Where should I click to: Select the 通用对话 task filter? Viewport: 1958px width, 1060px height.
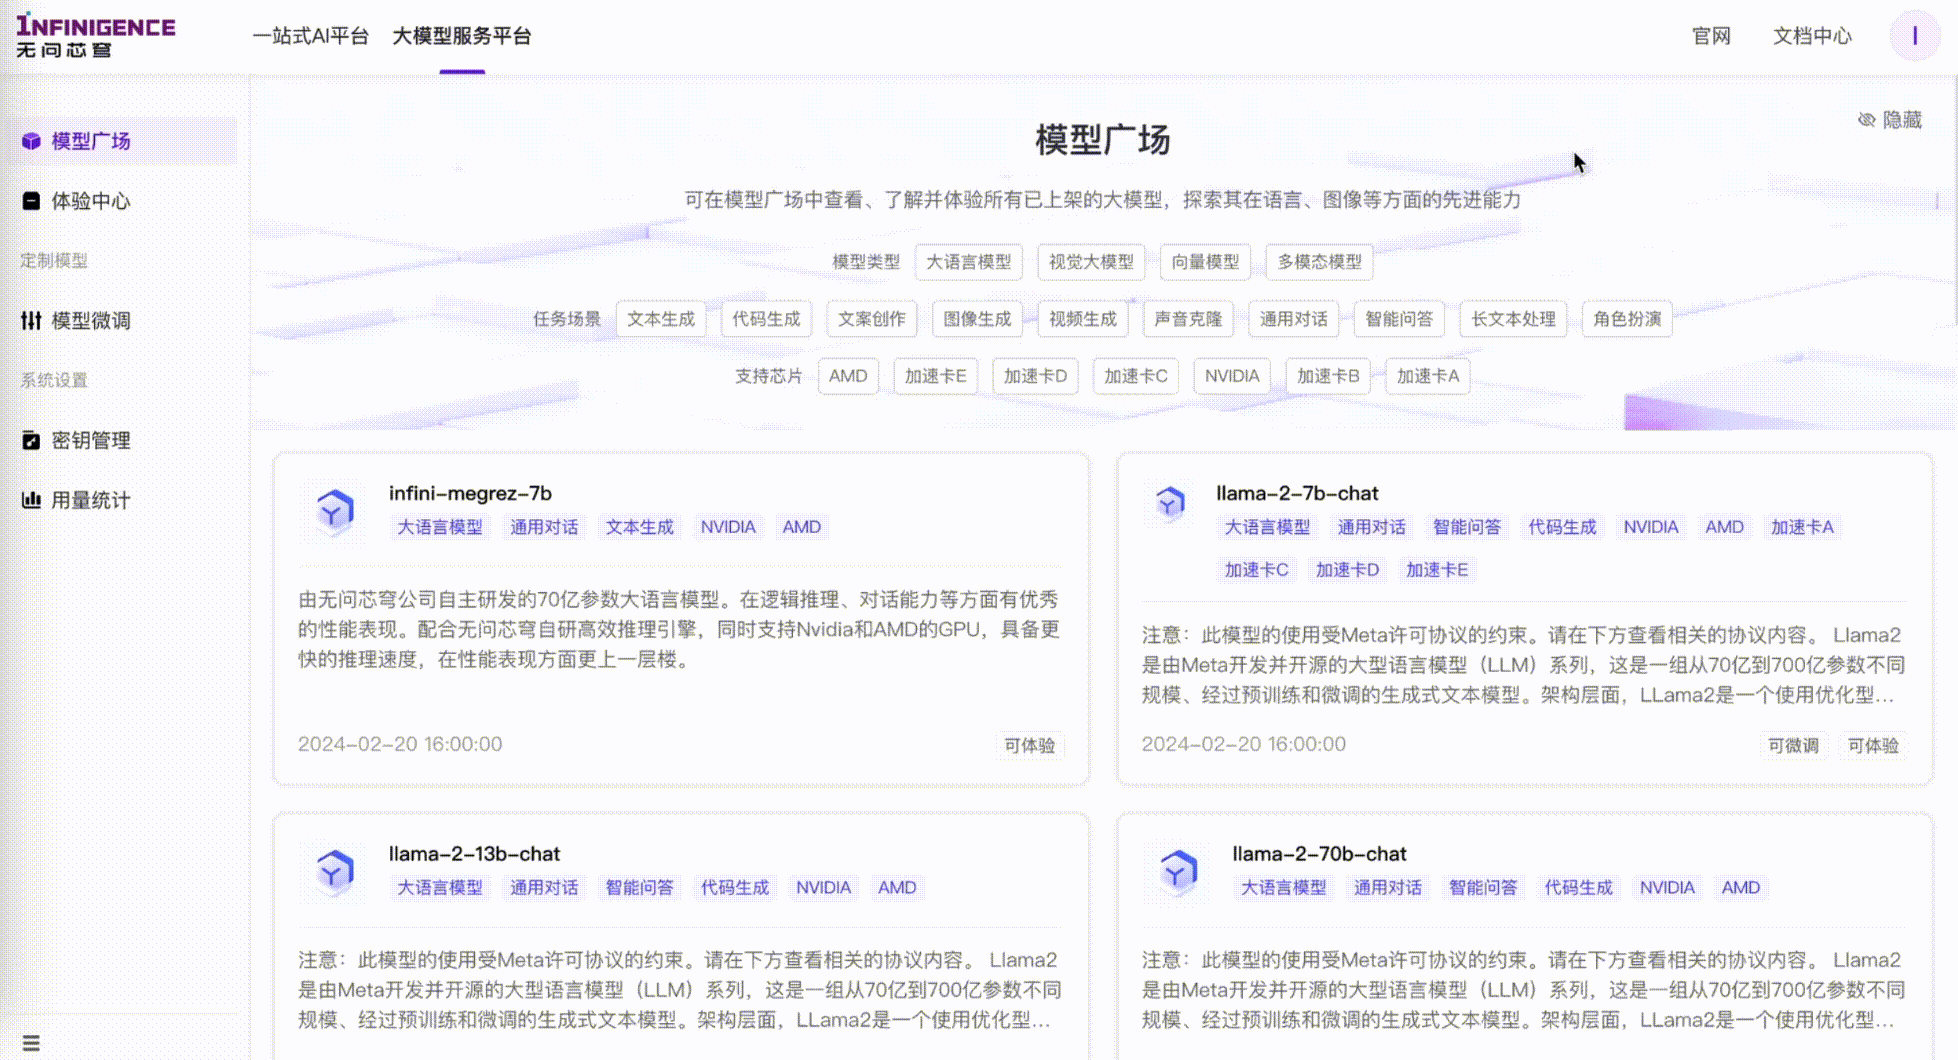click(1294, 319)
